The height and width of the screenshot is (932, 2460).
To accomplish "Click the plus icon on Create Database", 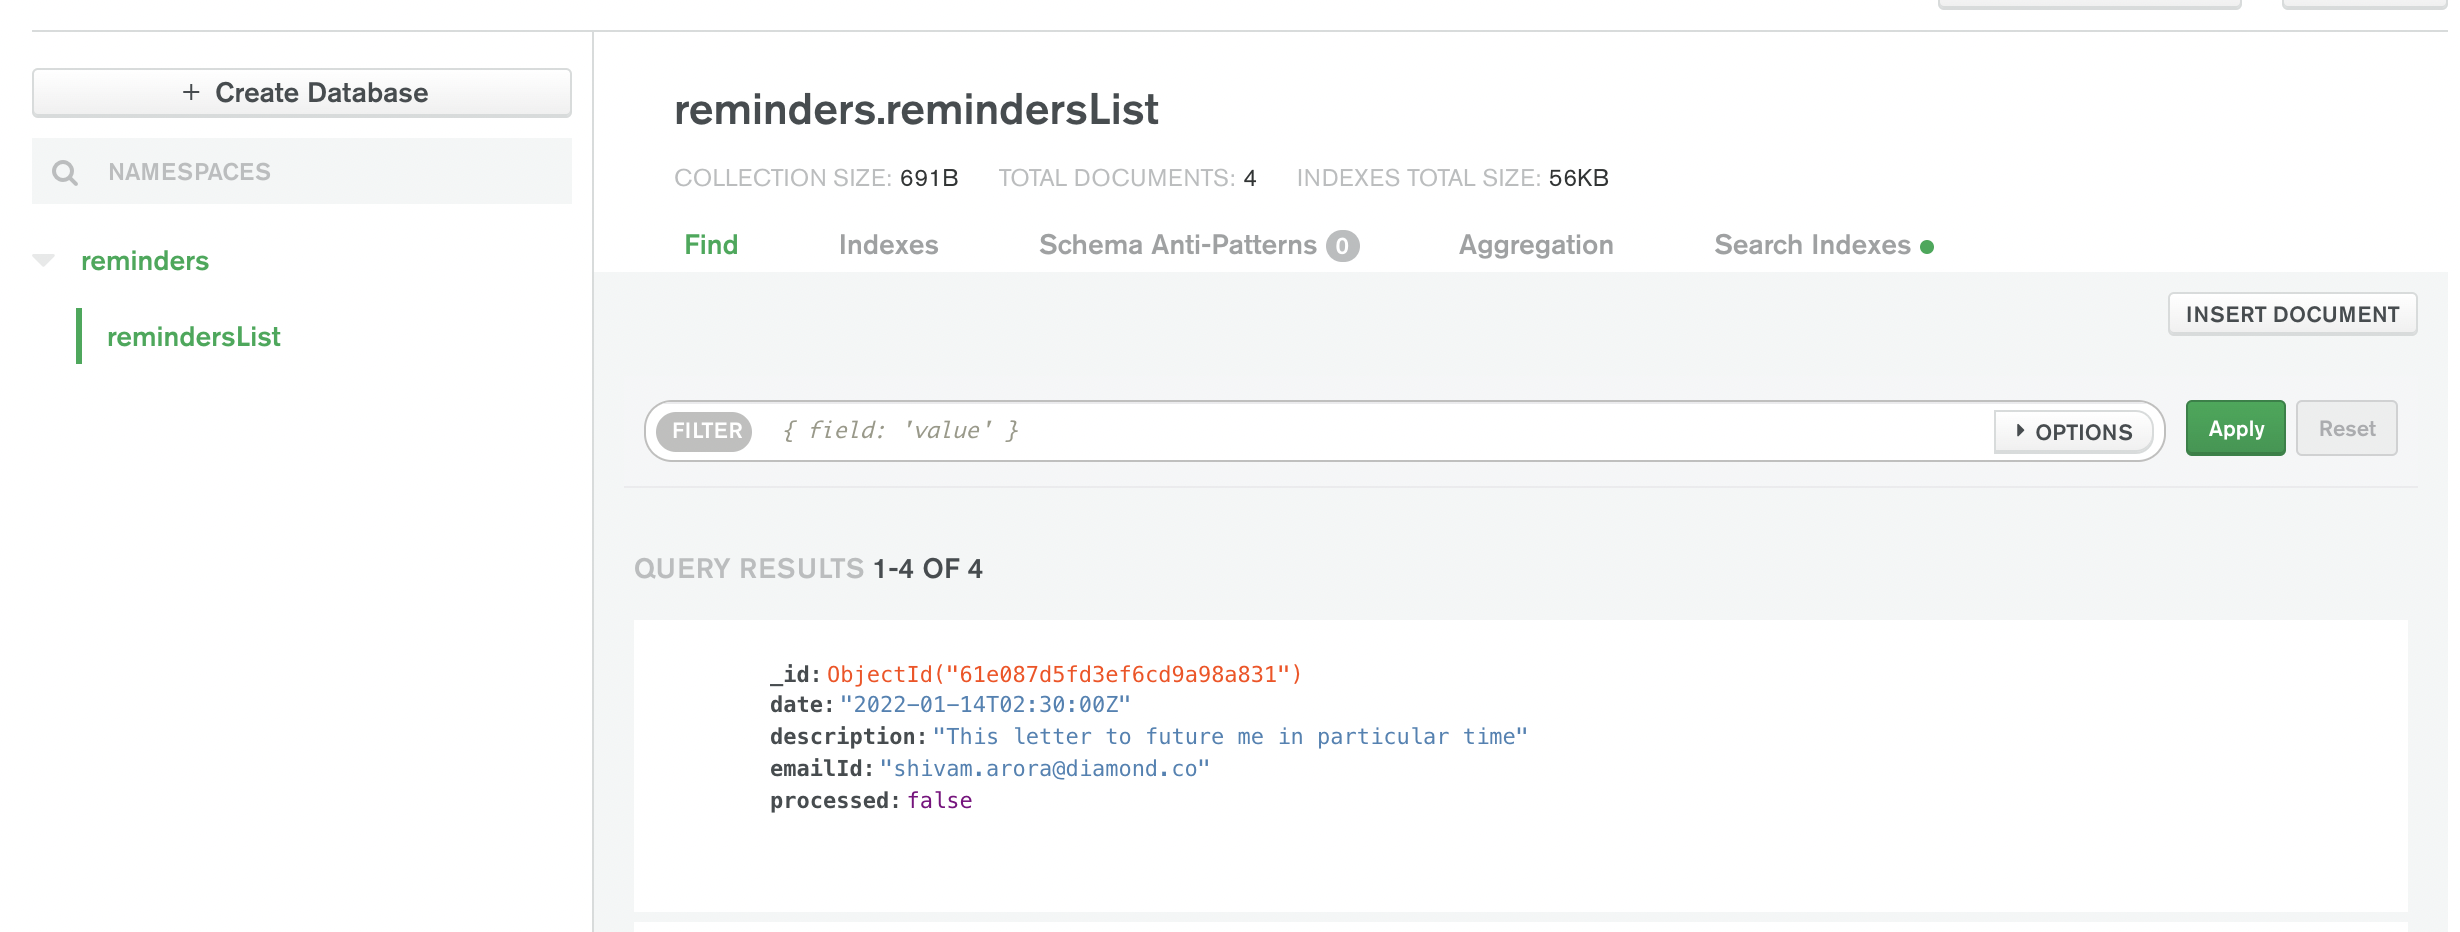I will 191,93.
